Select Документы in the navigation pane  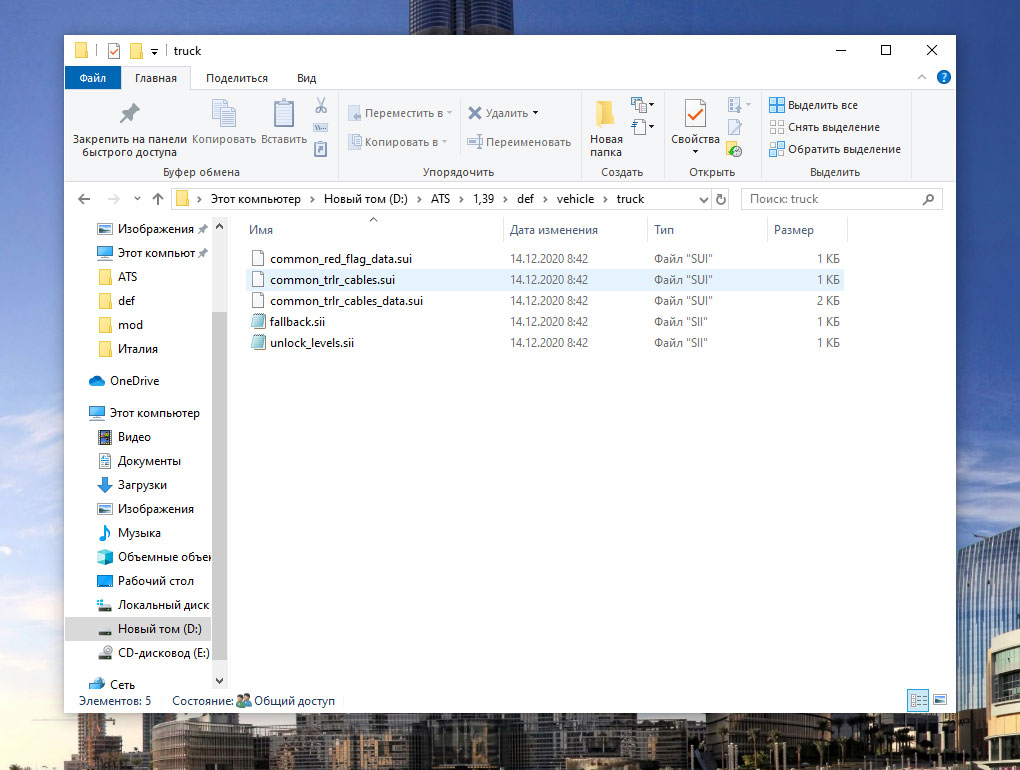[x=149, y=461]
